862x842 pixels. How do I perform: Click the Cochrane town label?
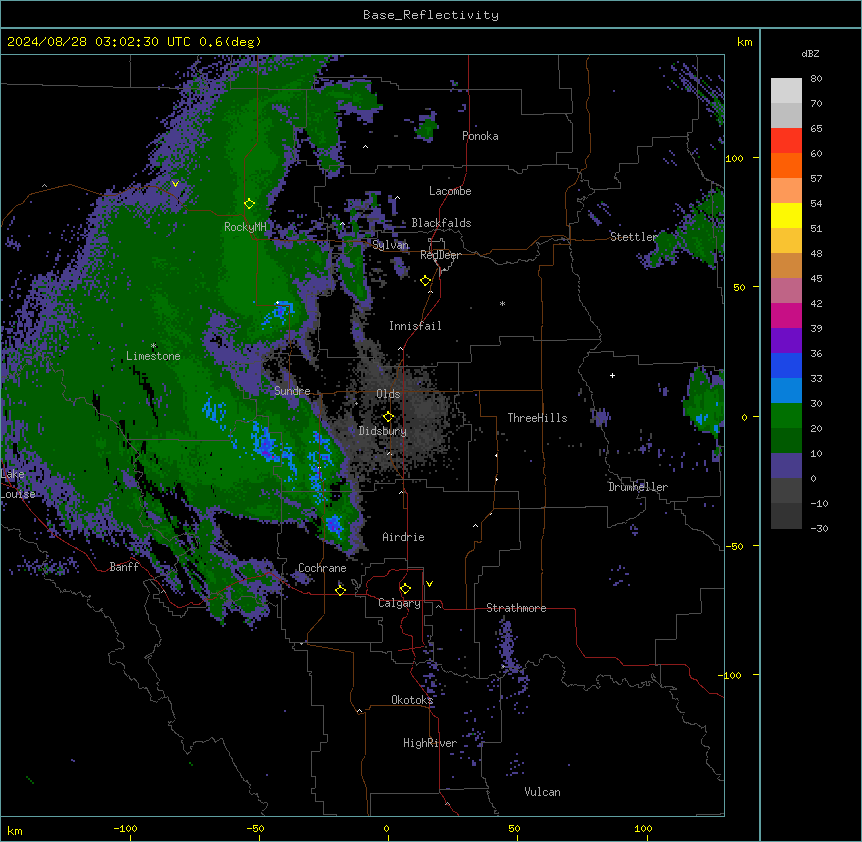coord(322,568)
